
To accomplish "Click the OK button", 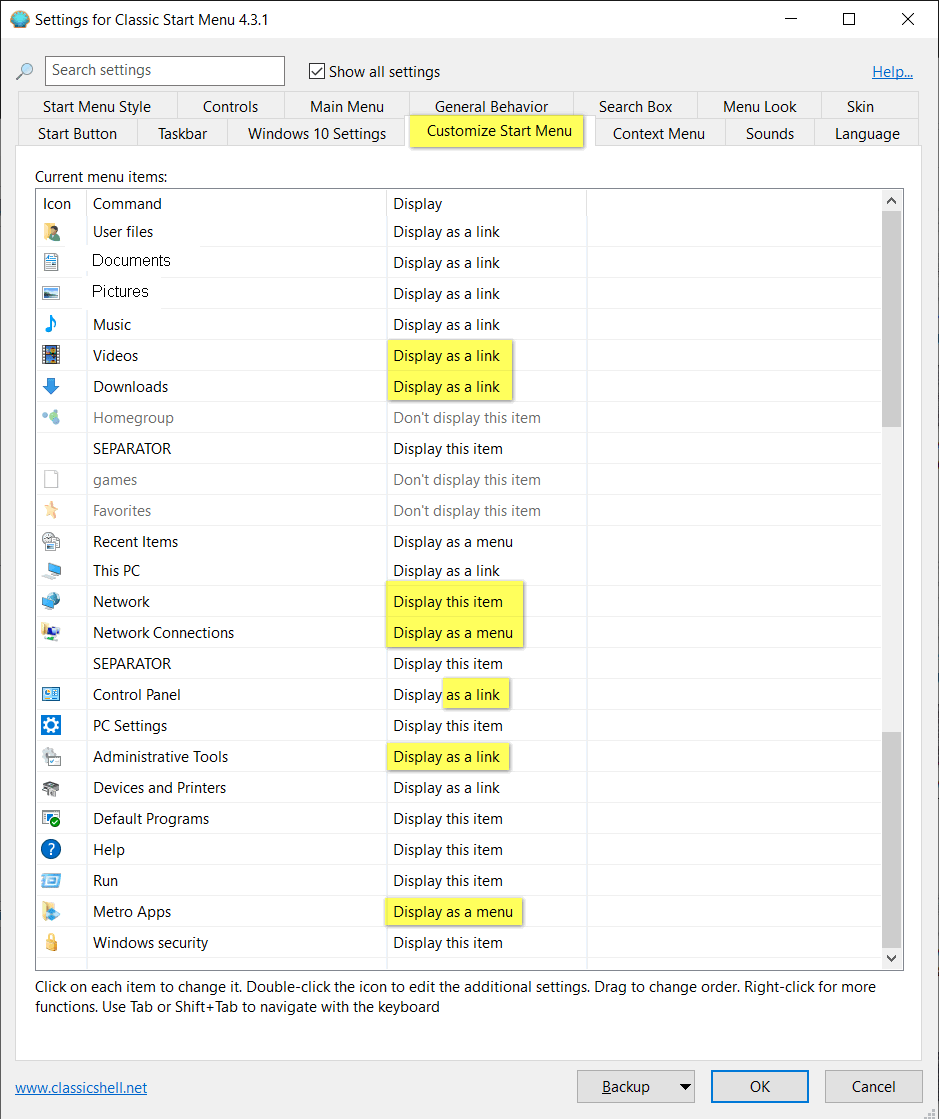I will coord(760,1087).
